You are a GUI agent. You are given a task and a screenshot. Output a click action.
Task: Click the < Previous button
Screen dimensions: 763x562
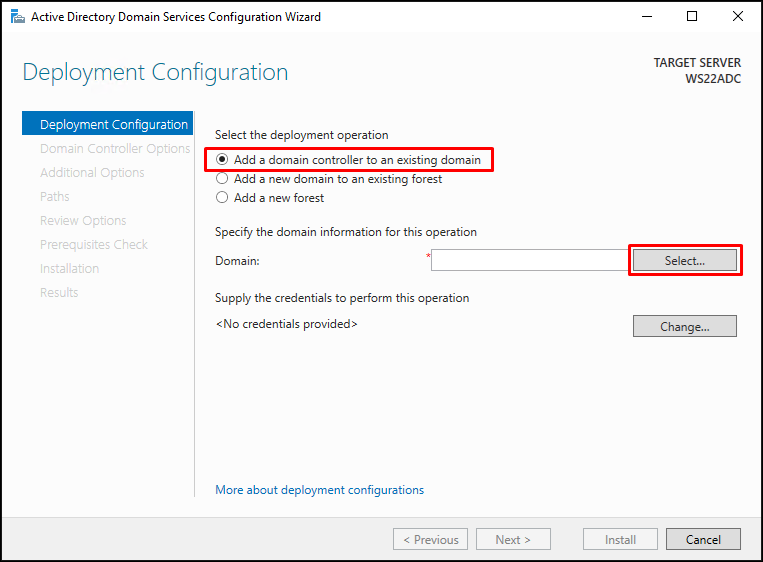coord(431,540)
